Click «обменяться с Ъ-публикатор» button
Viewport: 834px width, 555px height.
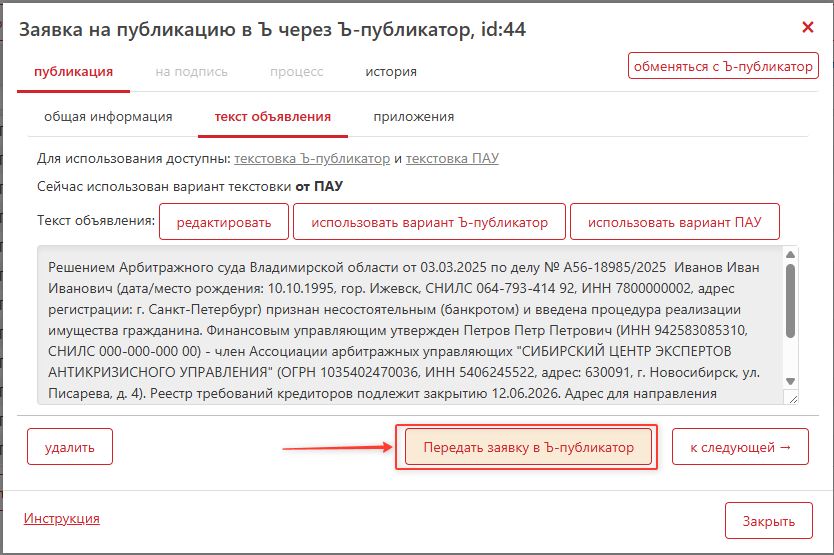723,66
